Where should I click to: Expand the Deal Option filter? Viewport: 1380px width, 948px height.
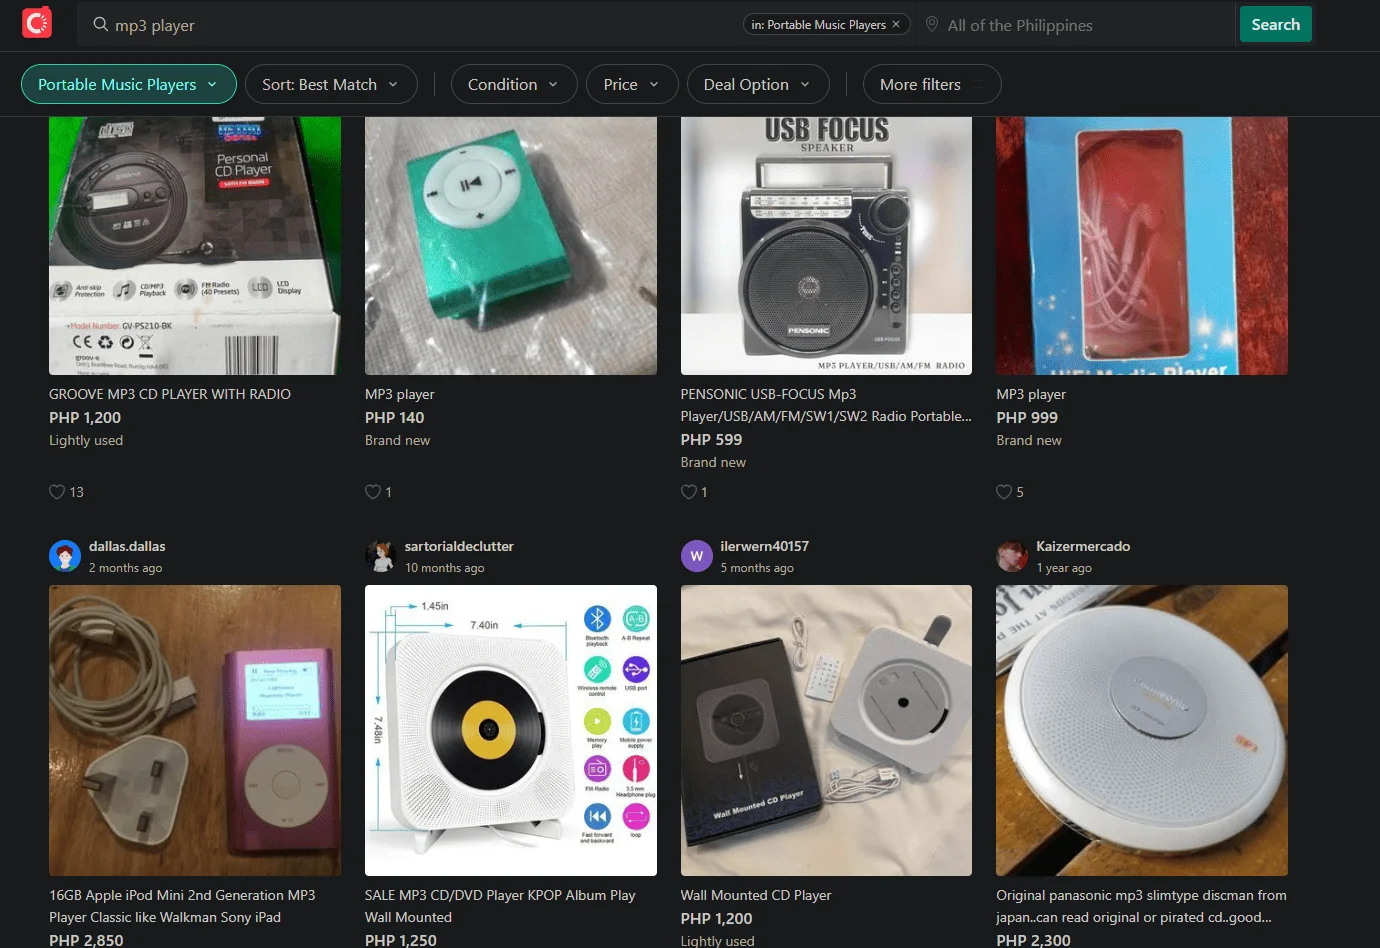point(758,84)
